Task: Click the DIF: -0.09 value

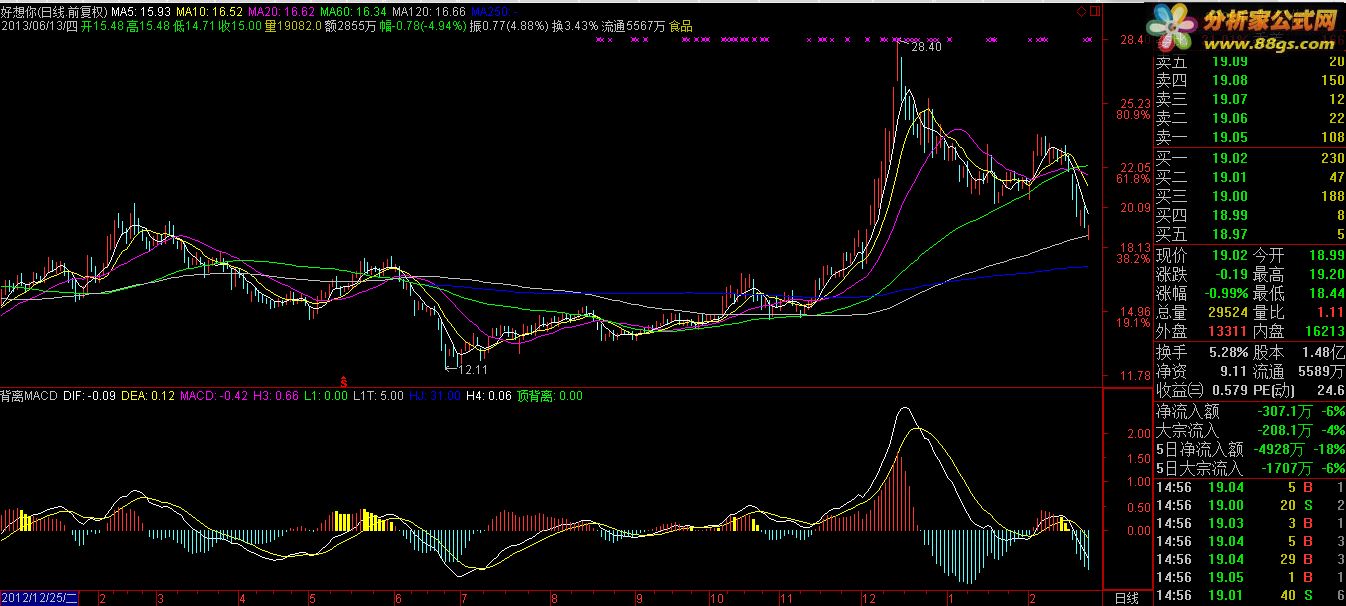Action: tap(88, 396)
